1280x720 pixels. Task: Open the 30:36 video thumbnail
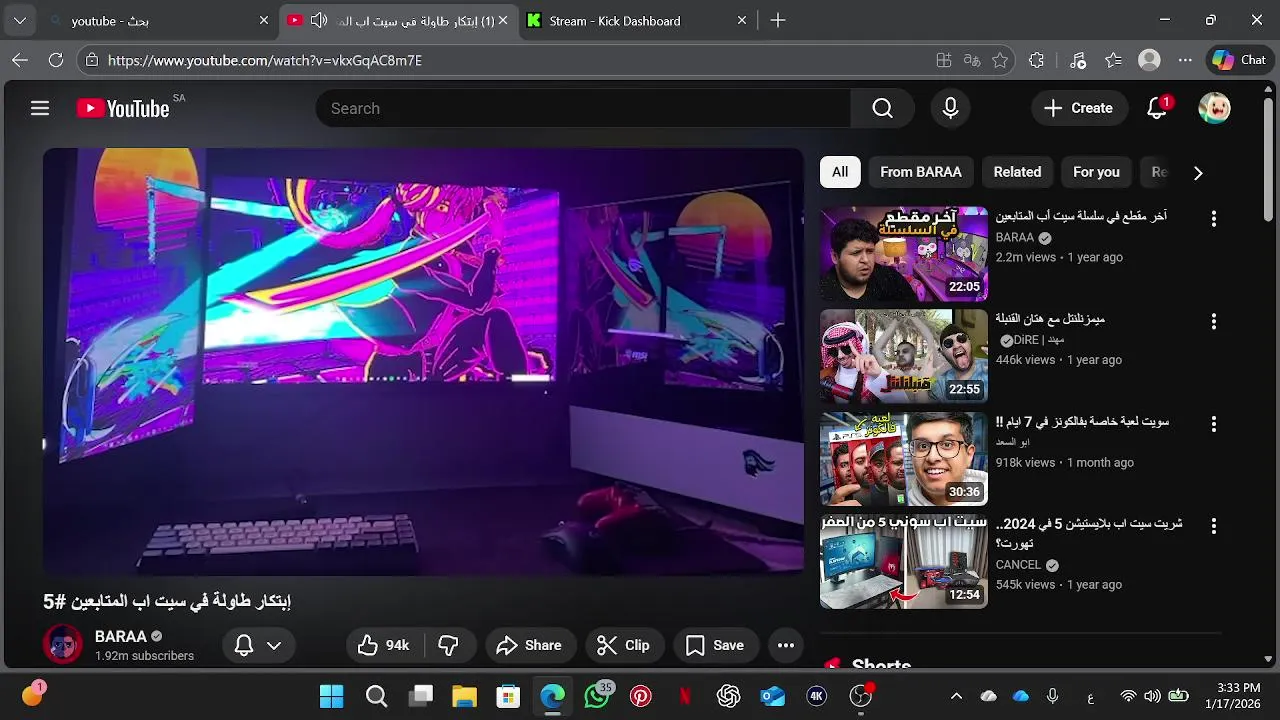coord(904,459)
